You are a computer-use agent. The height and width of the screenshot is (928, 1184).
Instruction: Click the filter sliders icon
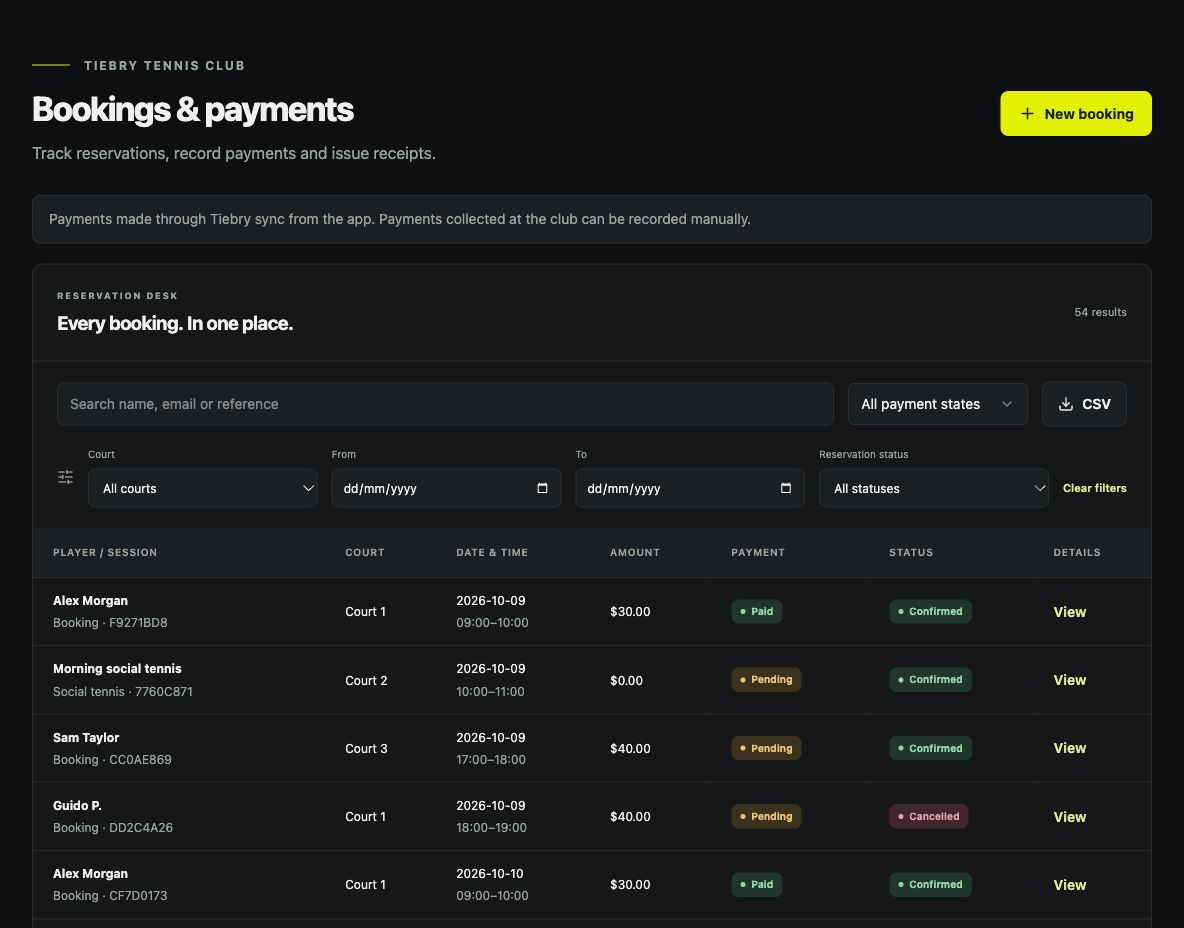[66, 476]
